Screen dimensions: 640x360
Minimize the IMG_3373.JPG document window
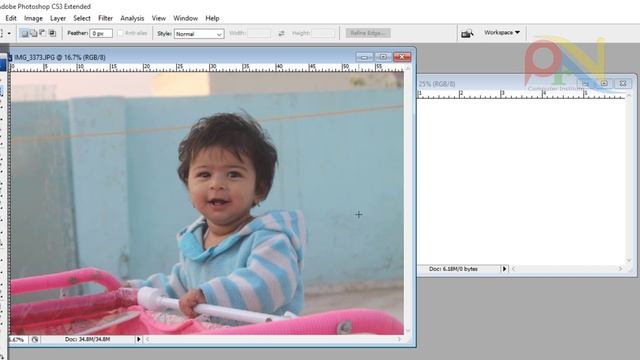click(364, 57)
